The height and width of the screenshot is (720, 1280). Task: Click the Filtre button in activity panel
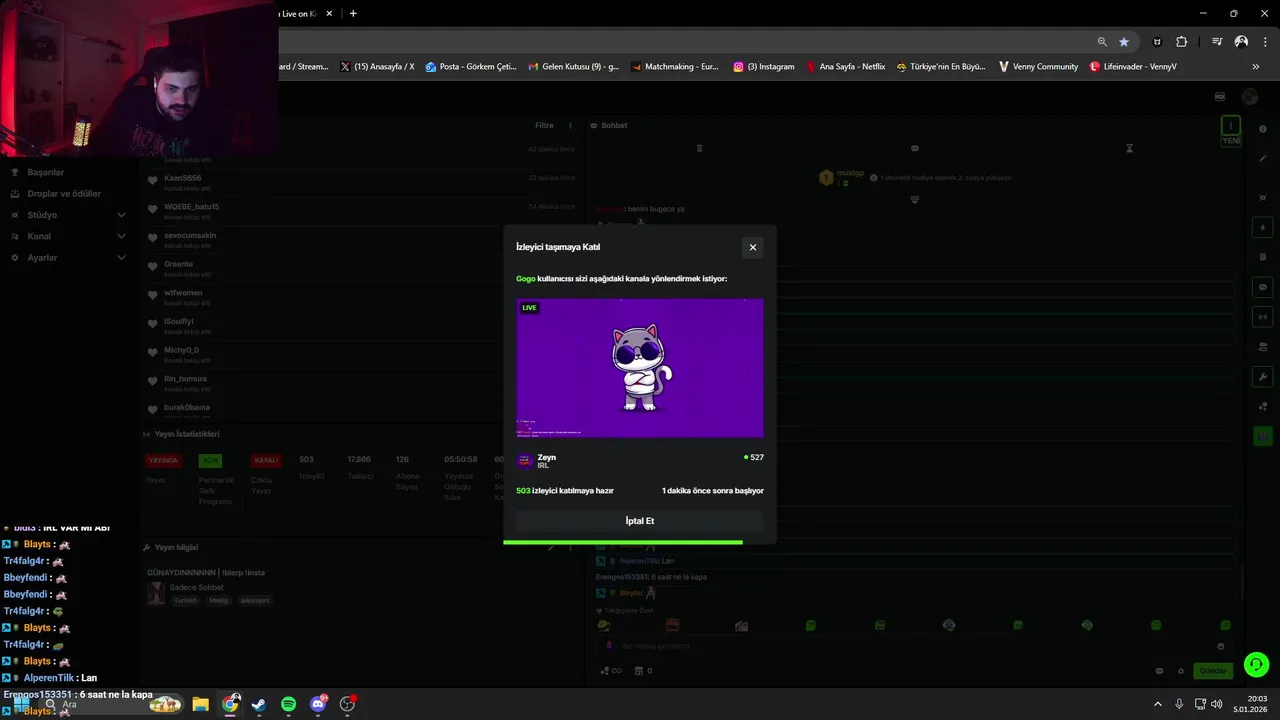(x=544, y=126)
